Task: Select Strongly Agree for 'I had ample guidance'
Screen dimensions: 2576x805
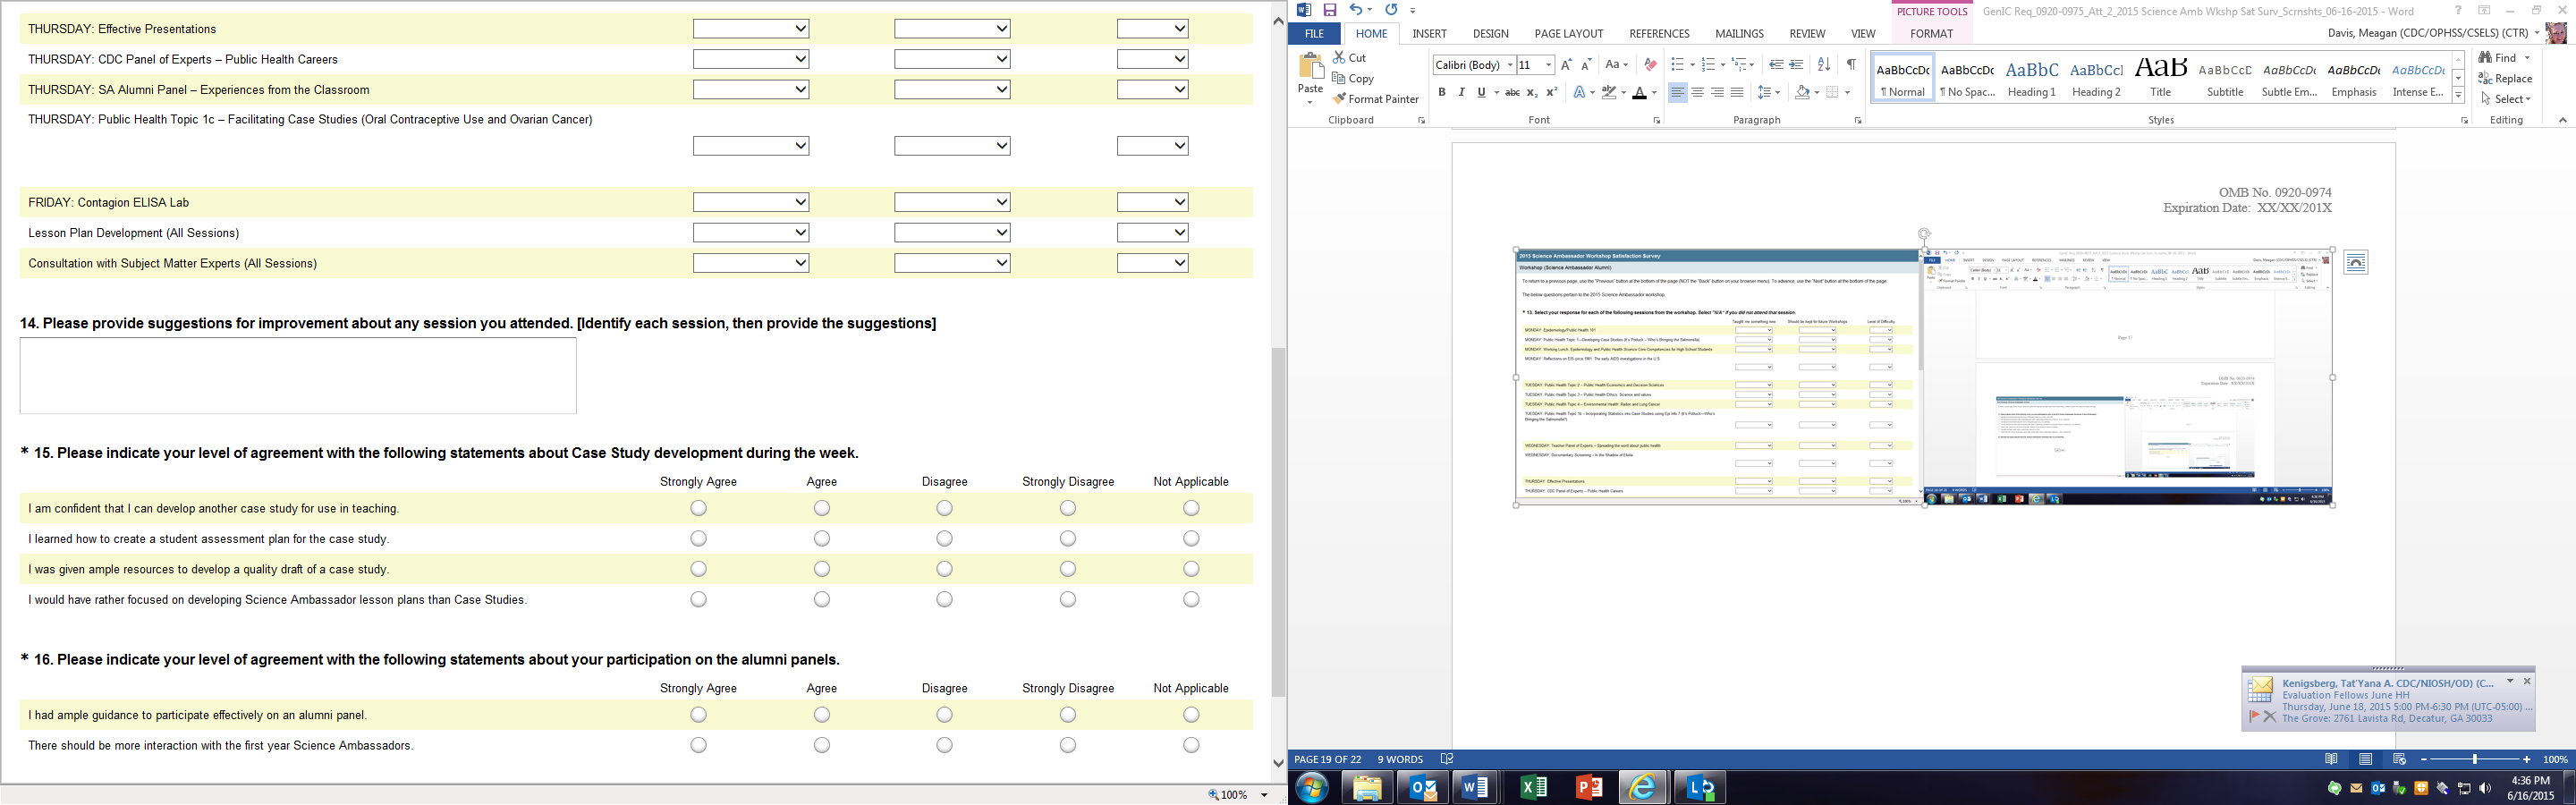Action: 698,715
